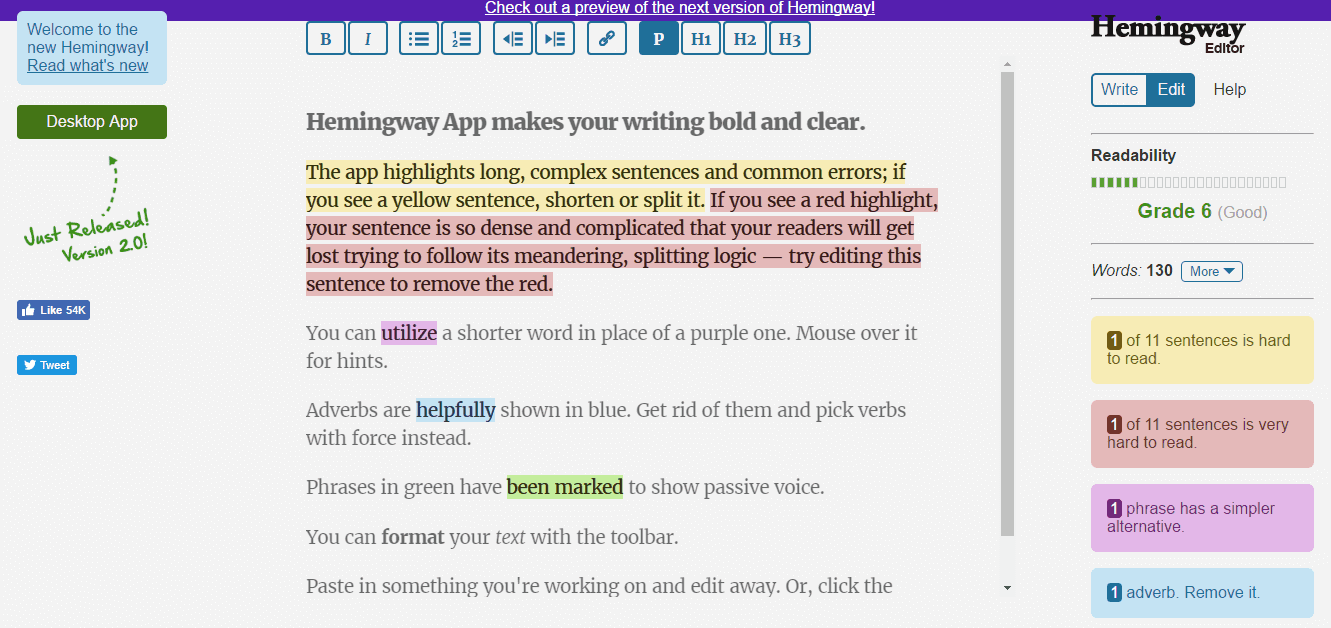Screen dimensions: 1331x628
Task: Switch to Edit mode
Action: 1171,90
